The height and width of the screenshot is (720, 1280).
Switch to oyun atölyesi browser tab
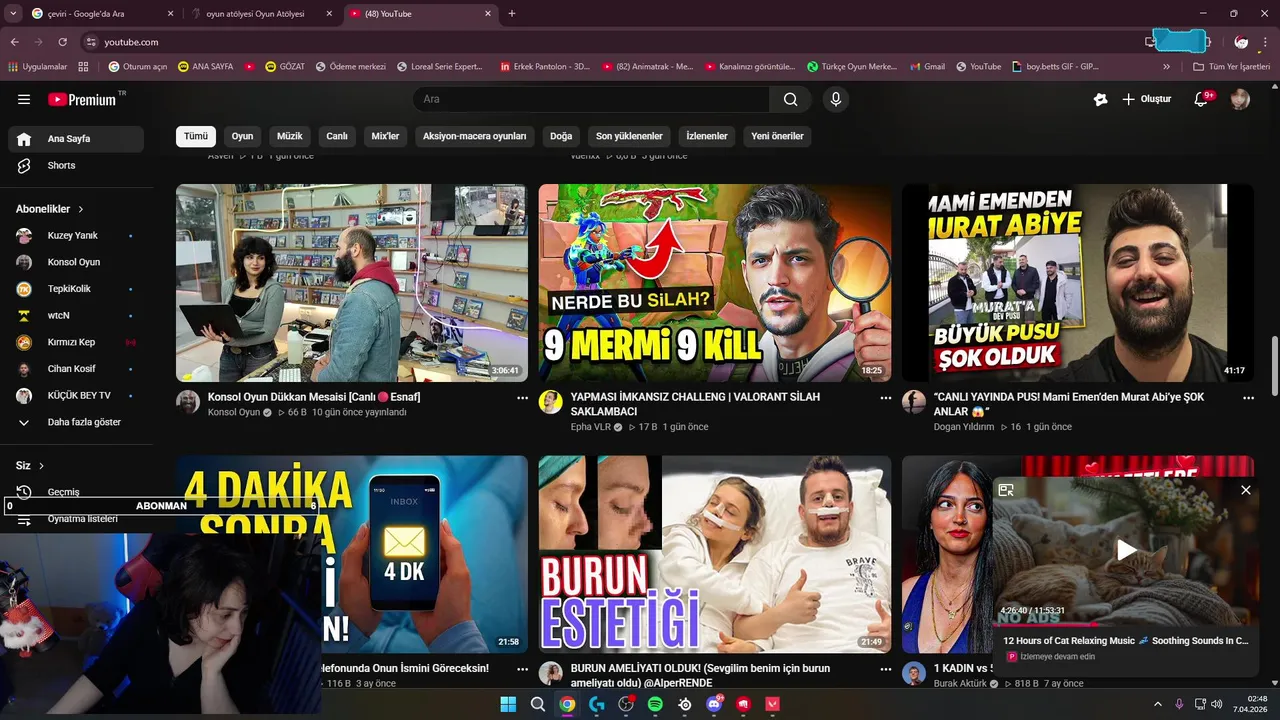click(260, 14)
